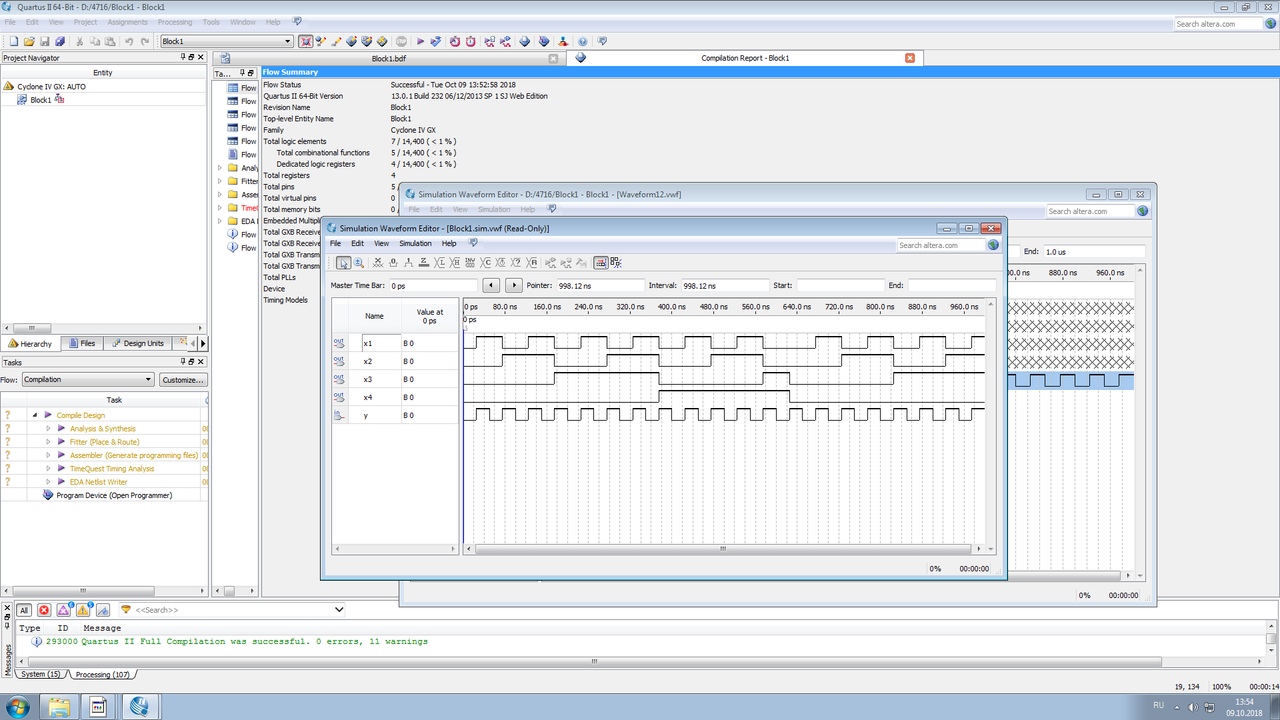Click the Save icon in Quartus toolbar
This screenshot has width=1280, height=720.
tap(44, 41)
